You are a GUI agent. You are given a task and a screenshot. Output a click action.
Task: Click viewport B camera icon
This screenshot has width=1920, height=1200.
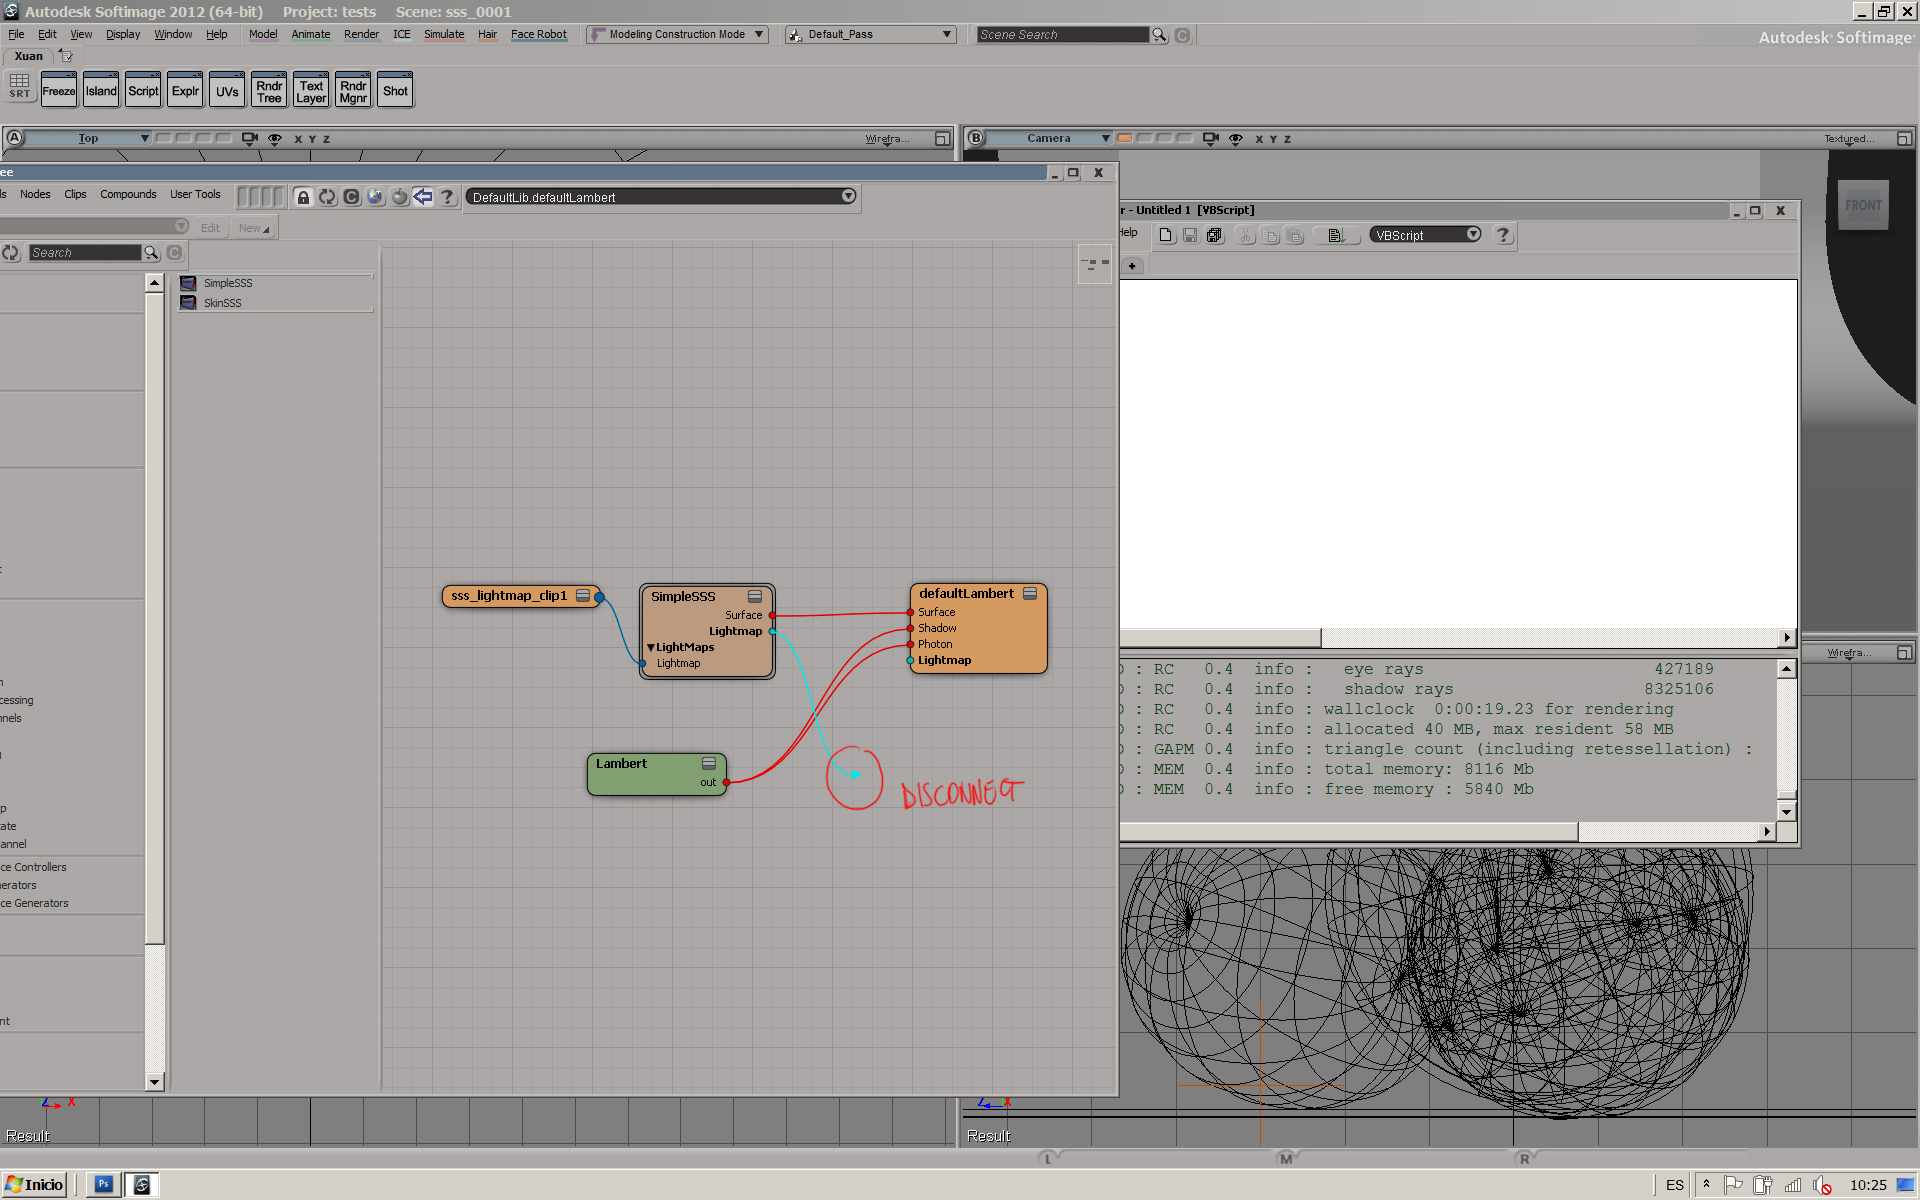pyautogui.click(x=1211, y=138)
